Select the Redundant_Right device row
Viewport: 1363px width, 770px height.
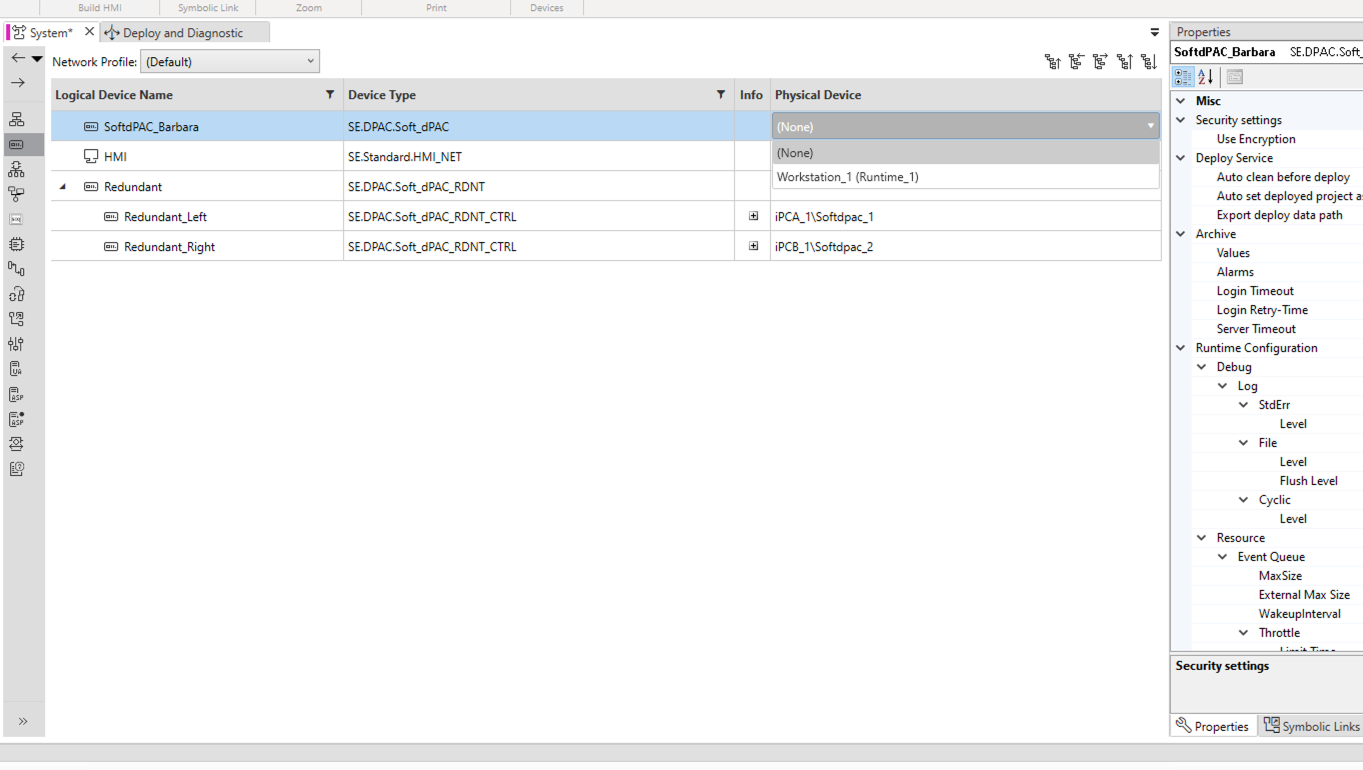[169, 247]
